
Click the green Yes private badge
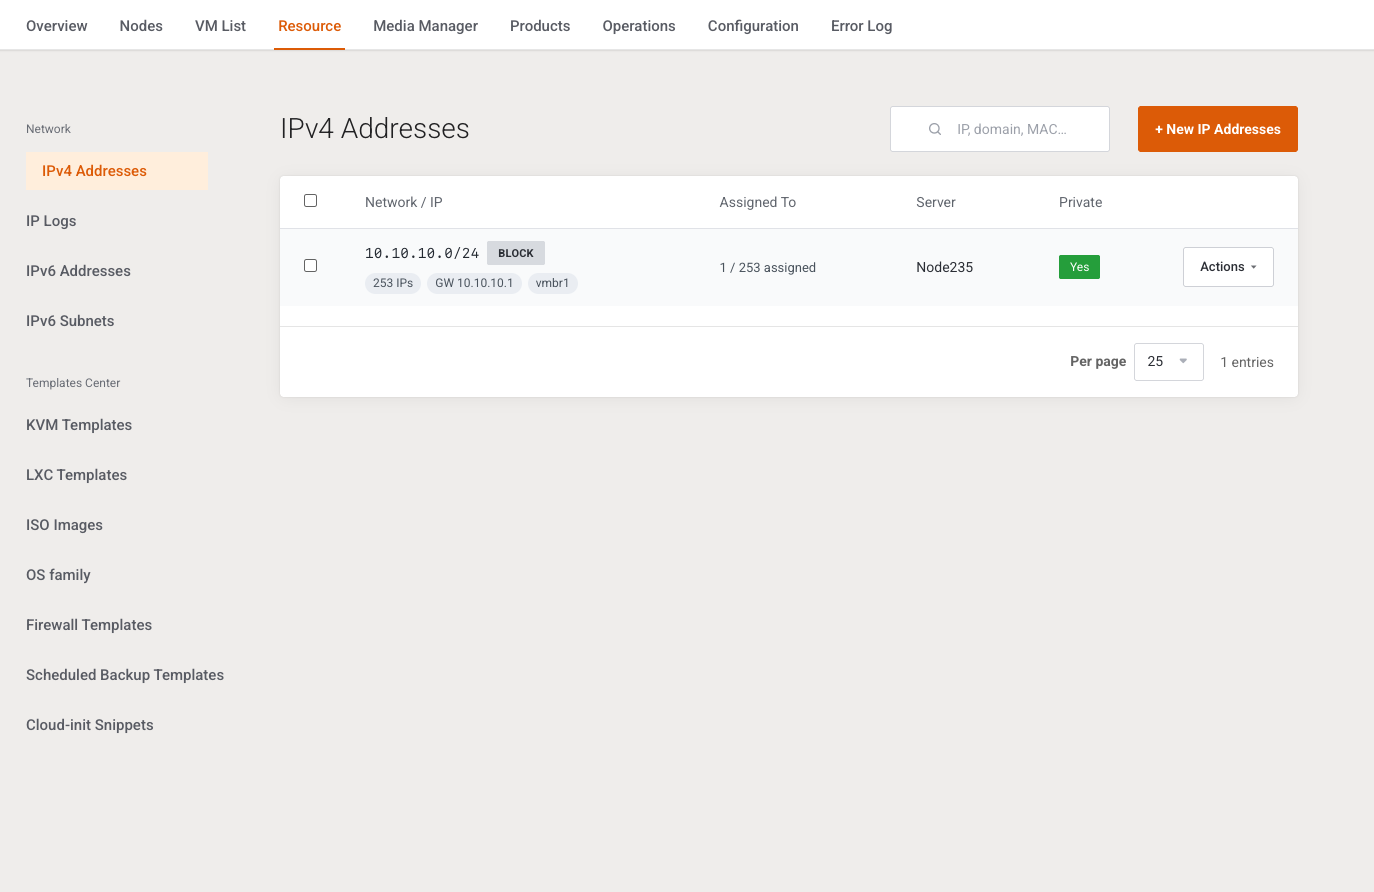click(1079, 267)
